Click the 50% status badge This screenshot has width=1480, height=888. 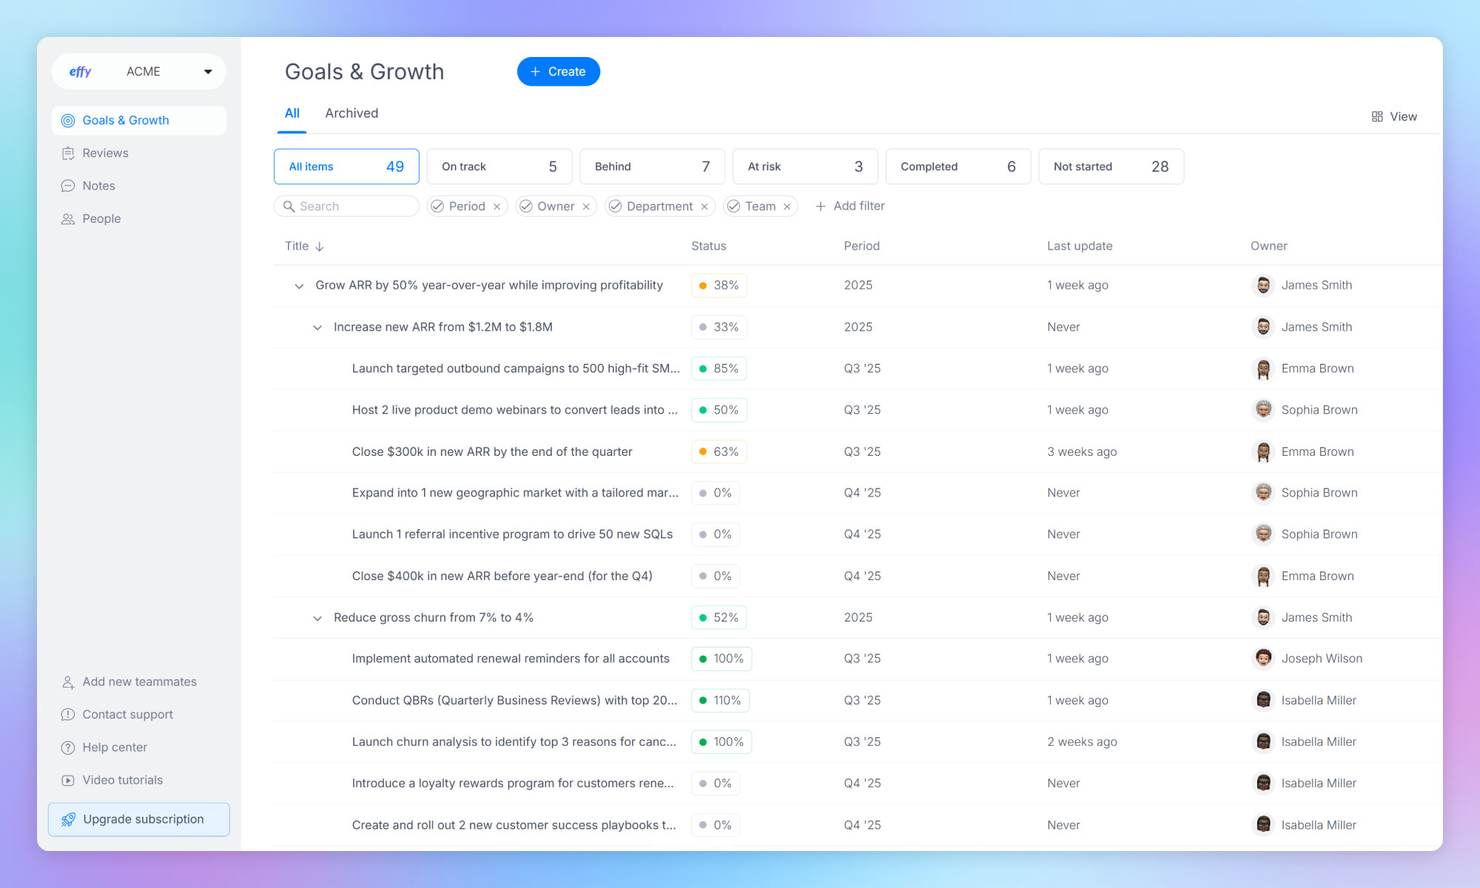719,410
